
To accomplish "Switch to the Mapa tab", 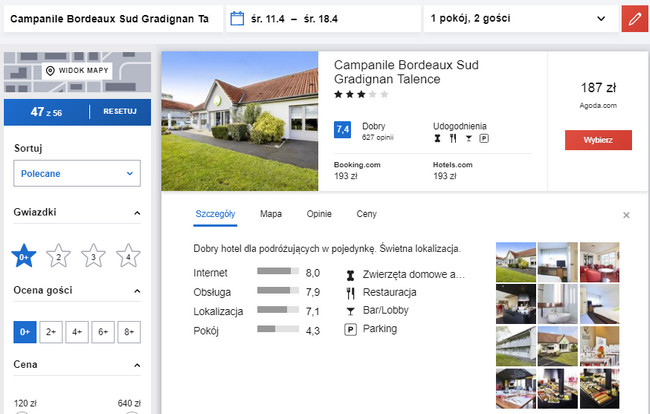I will (271, 214).
